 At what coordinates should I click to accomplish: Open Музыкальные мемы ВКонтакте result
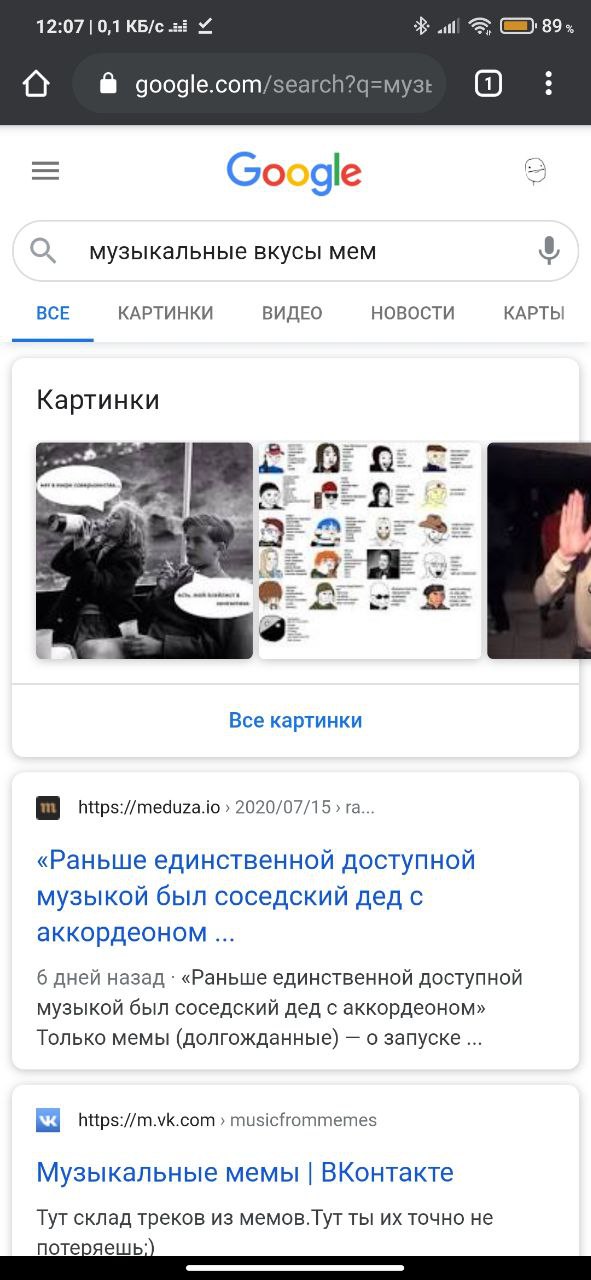(x=245, y=1172)
